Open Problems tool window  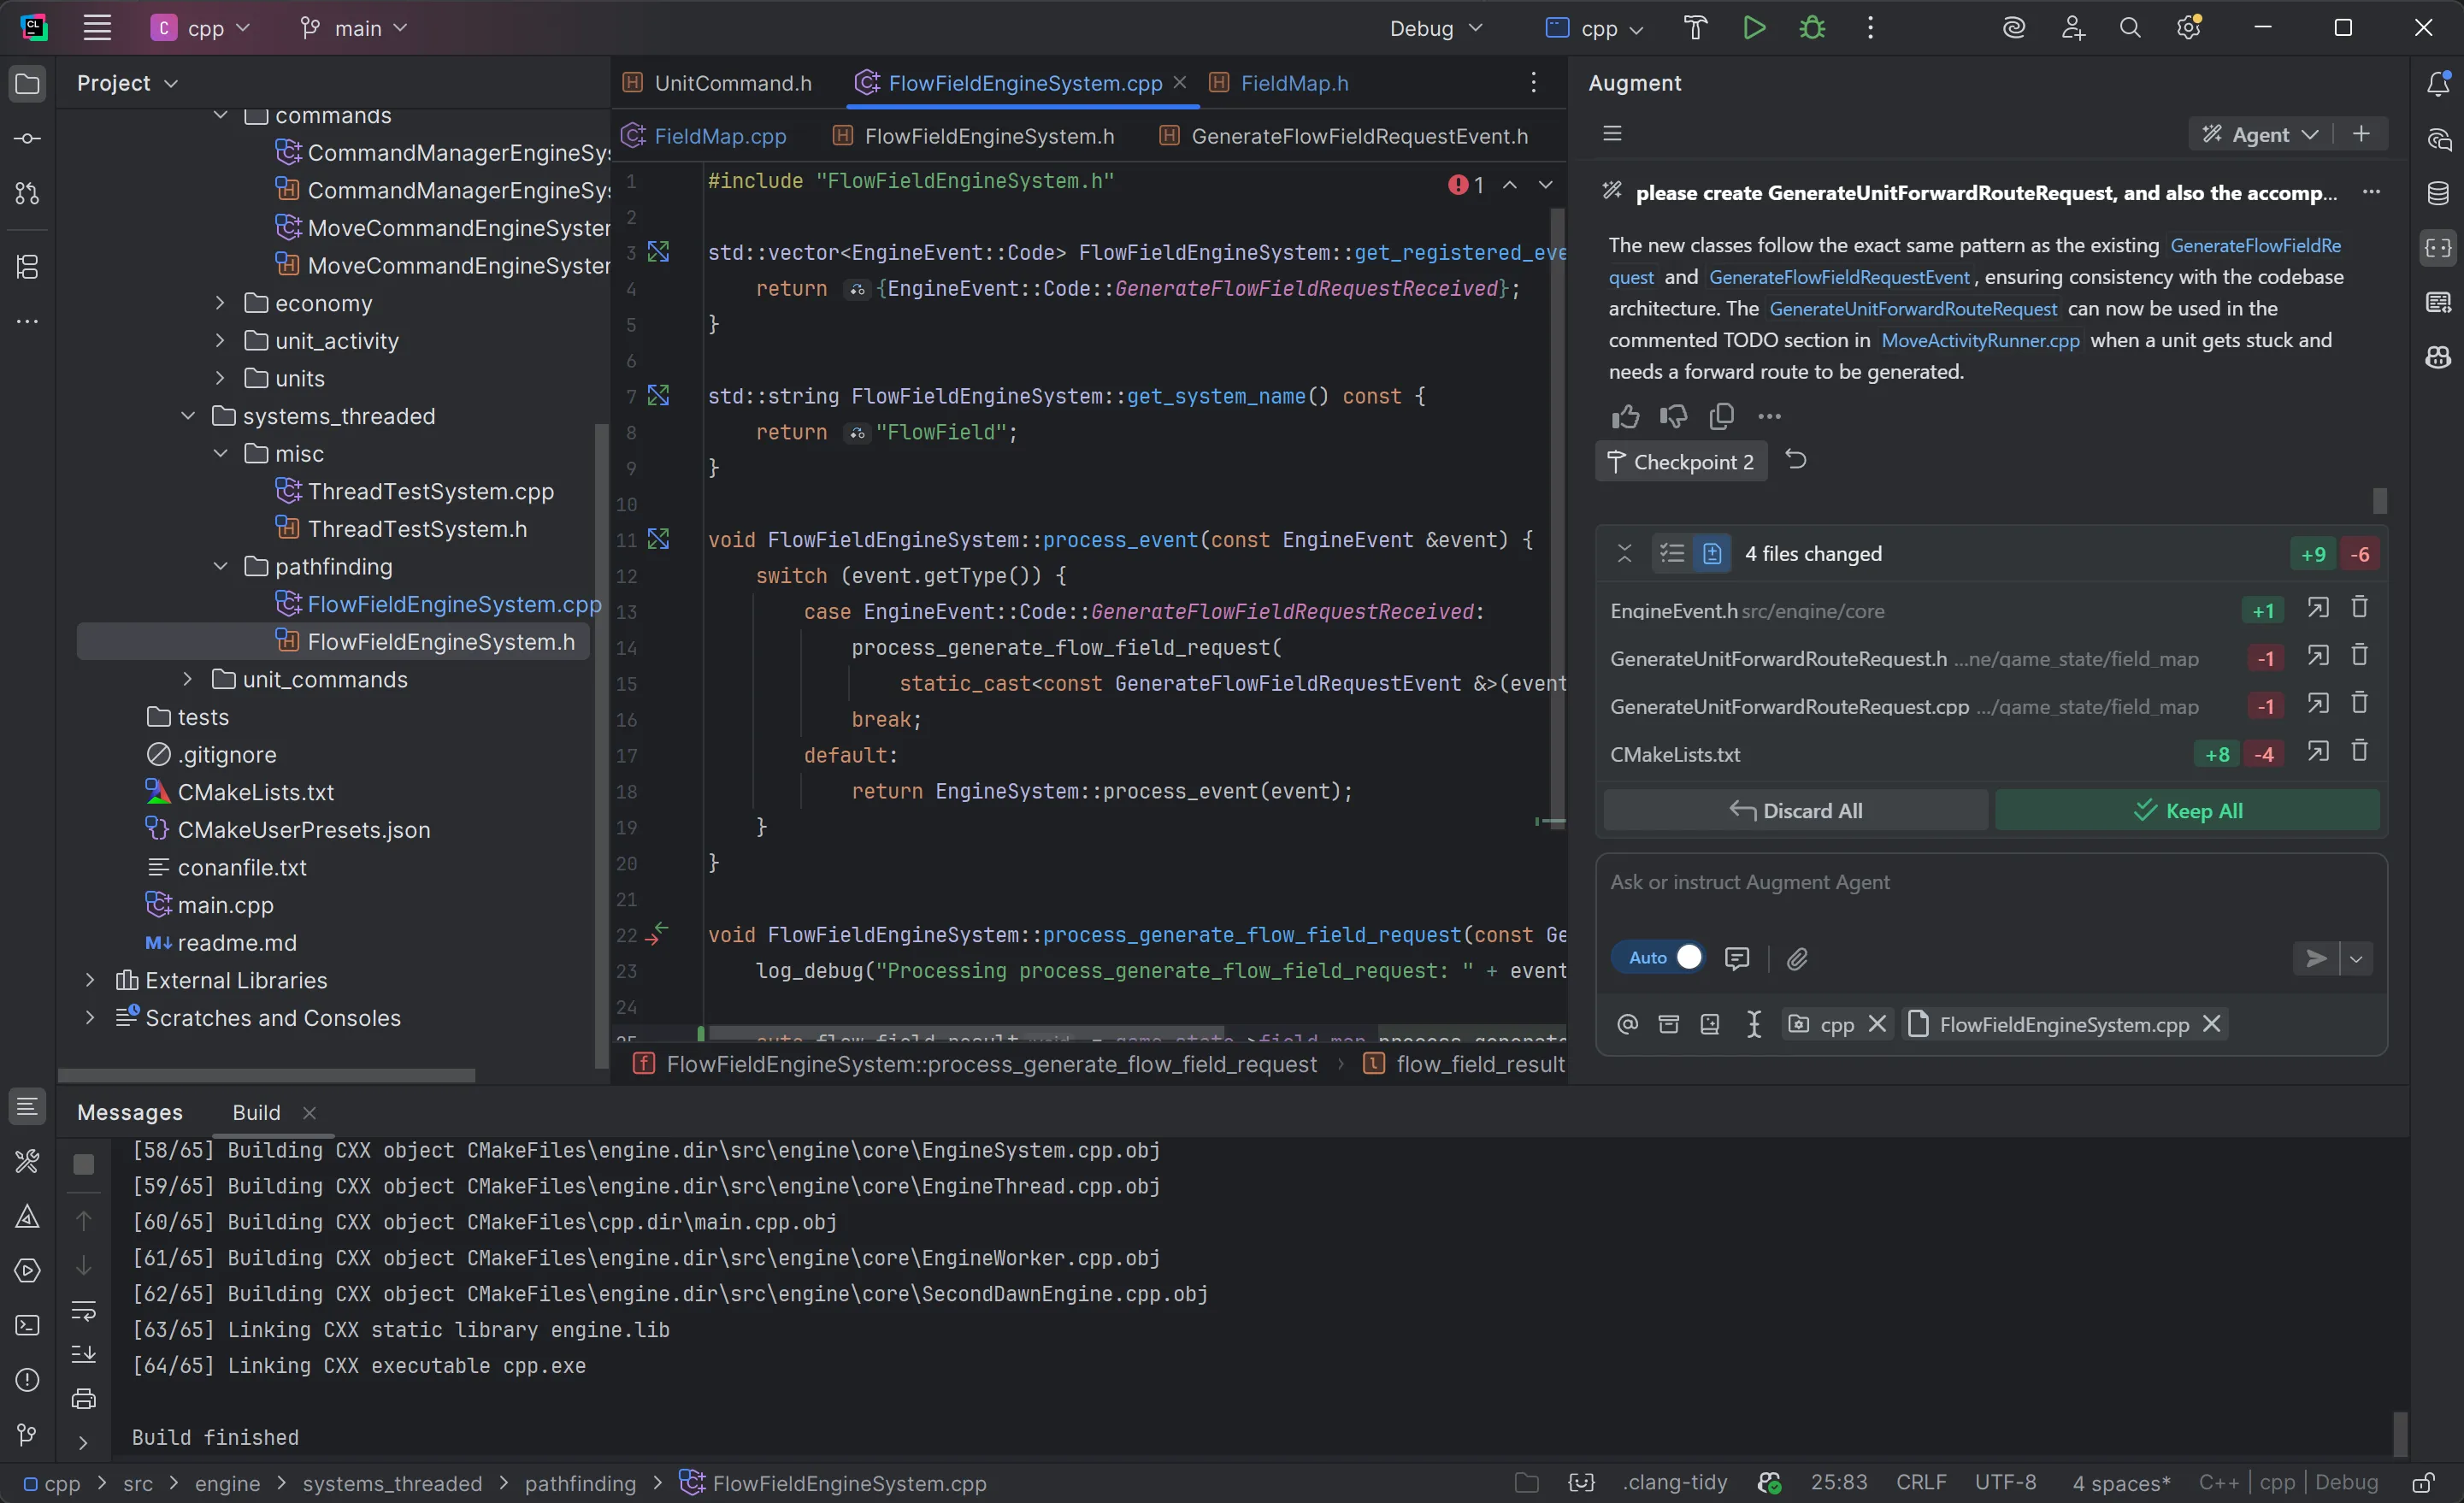point(28,1381)
